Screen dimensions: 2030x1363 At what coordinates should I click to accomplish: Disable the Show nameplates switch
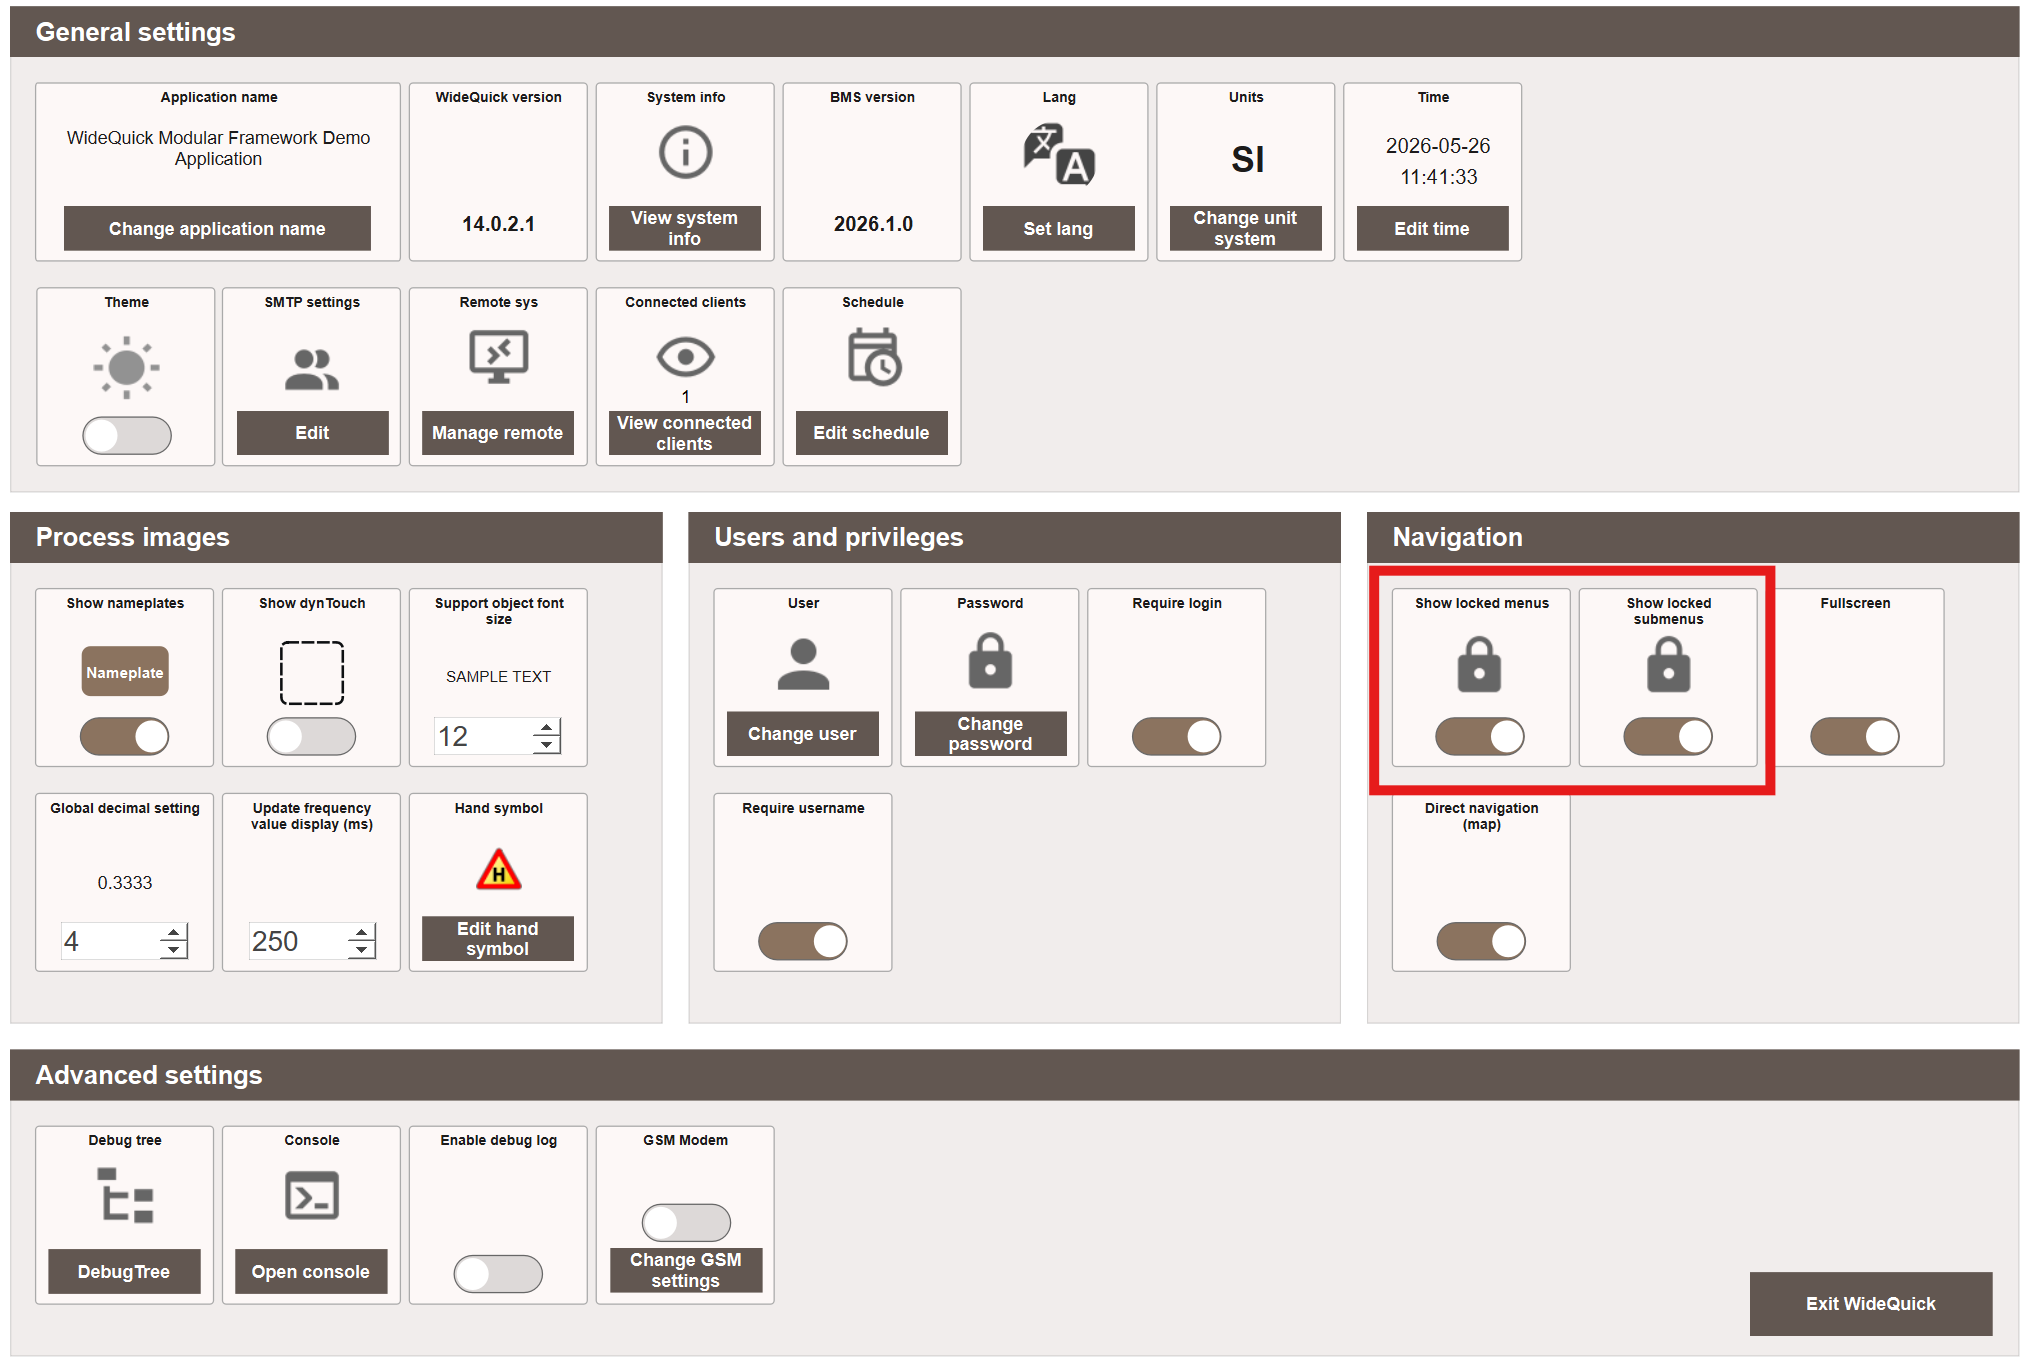[125, 737]
